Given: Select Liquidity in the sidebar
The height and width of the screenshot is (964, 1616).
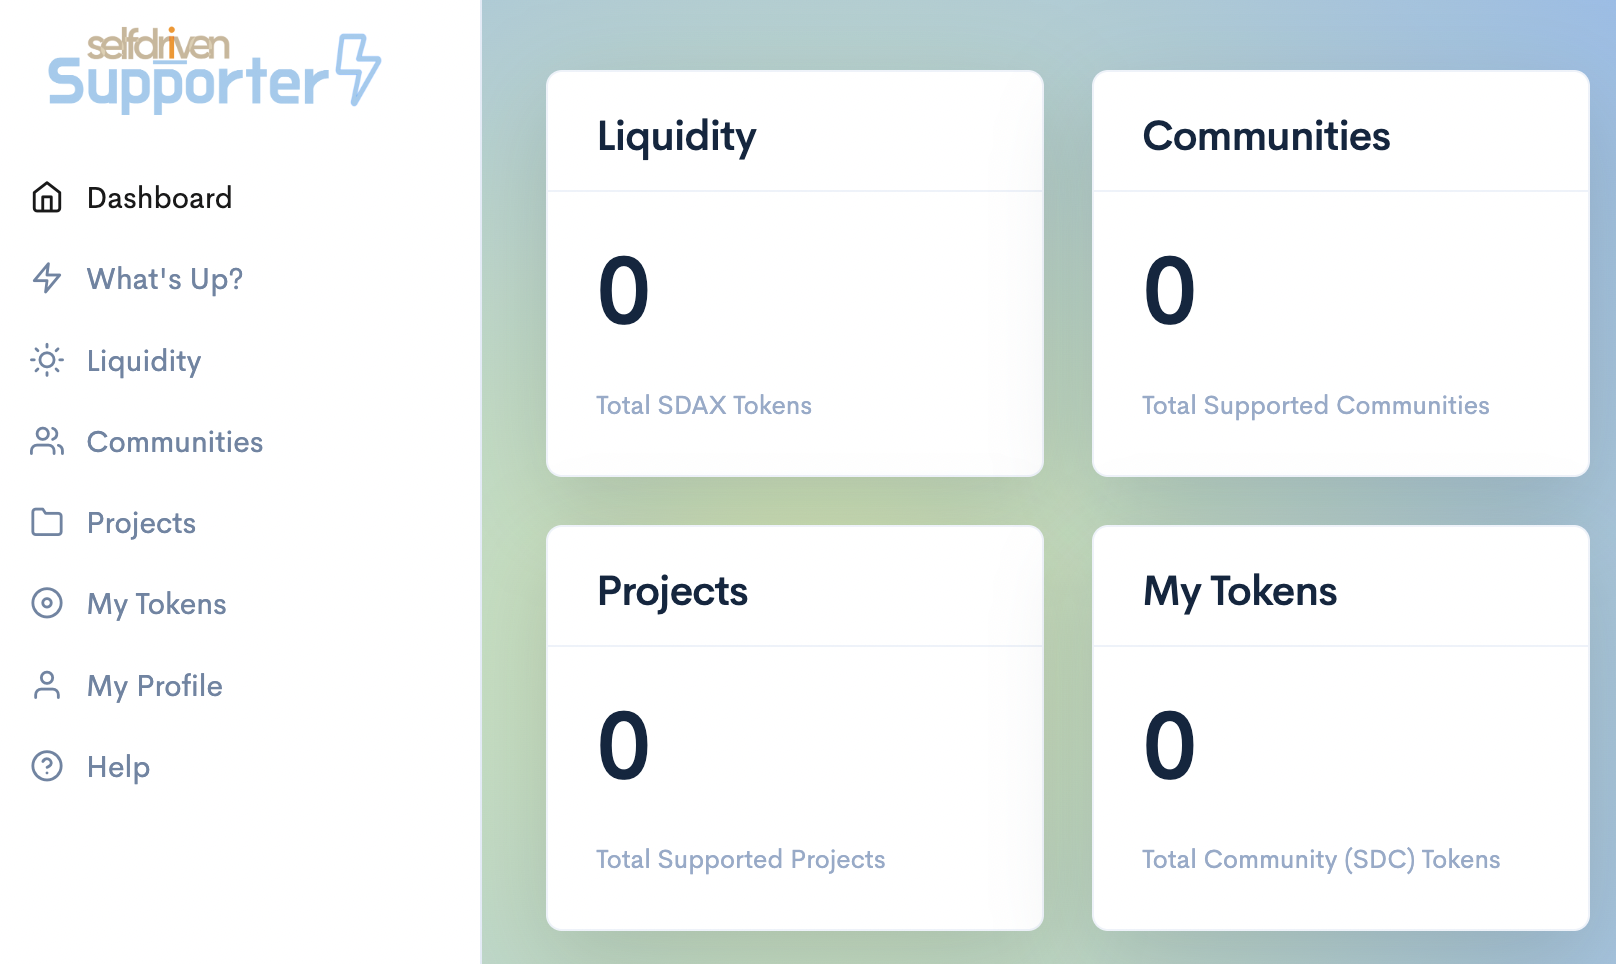Looking at the screenshot, I should click(144, 361).
